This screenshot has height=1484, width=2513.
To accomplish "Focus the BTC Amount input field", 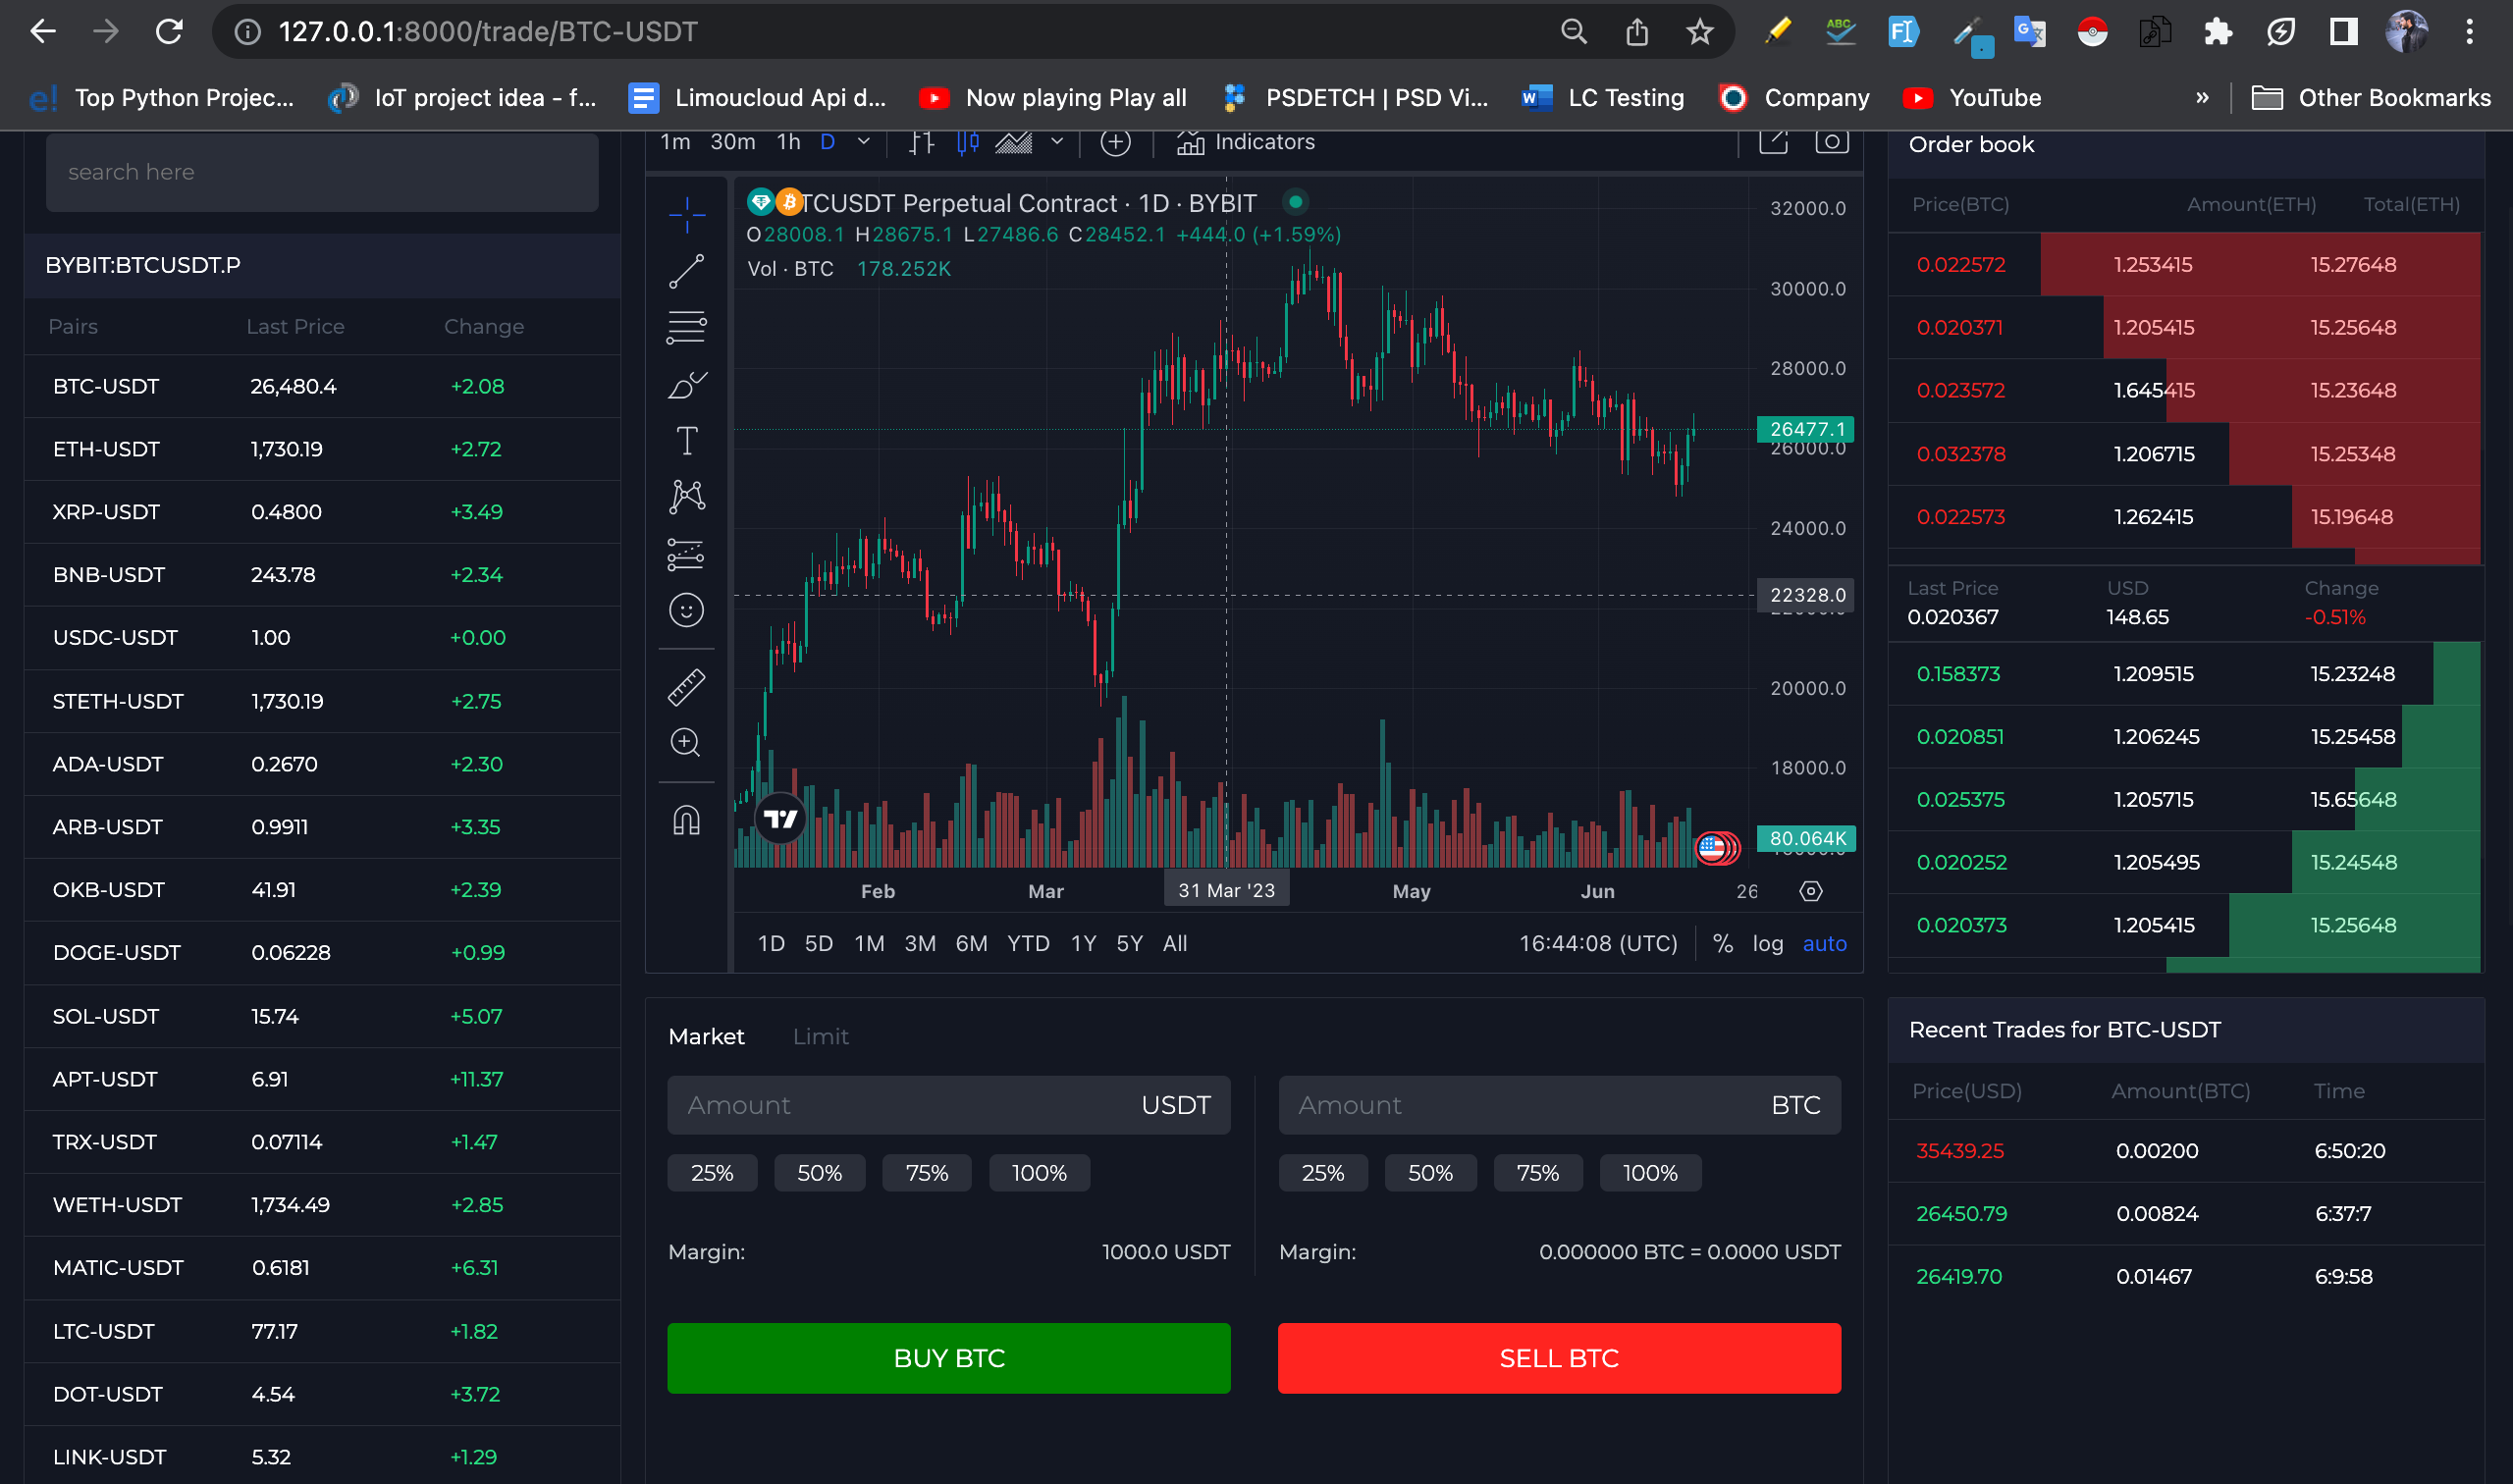I will (x=1558, y=1105).
